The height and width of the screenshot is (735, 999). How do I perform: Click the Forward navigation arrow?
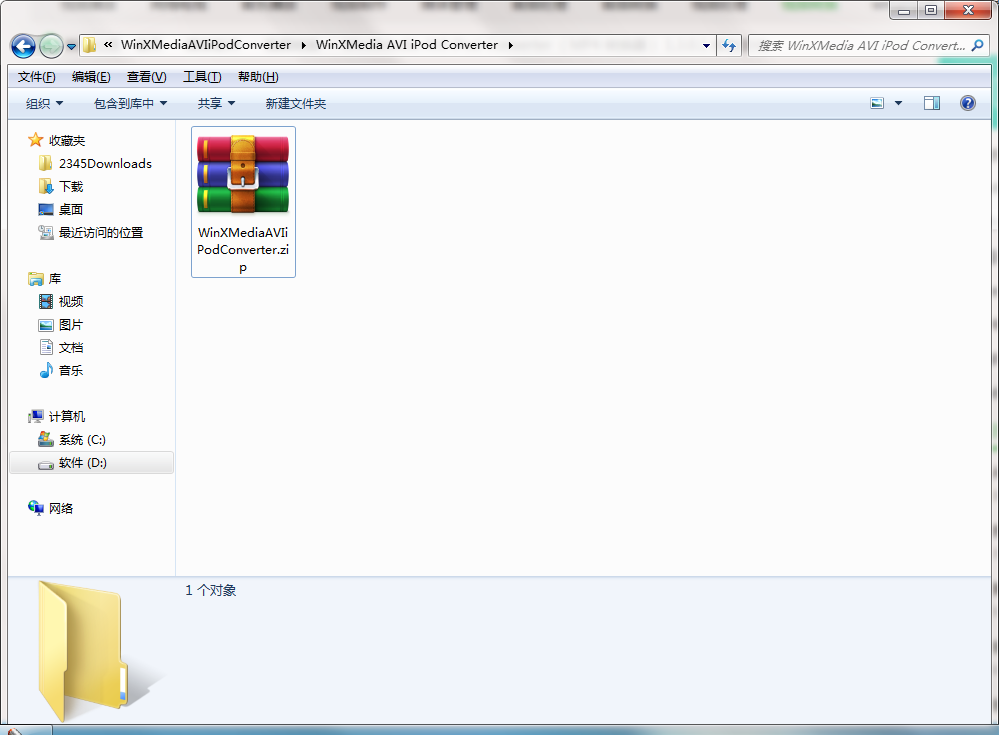pyautogui.click(x=51, y=46)
